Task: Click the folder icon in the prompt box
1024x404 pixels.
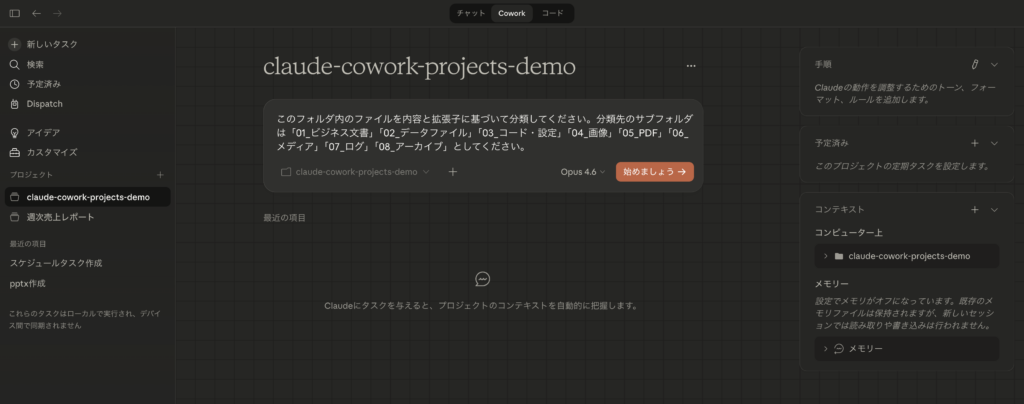Action: [285, 172]
